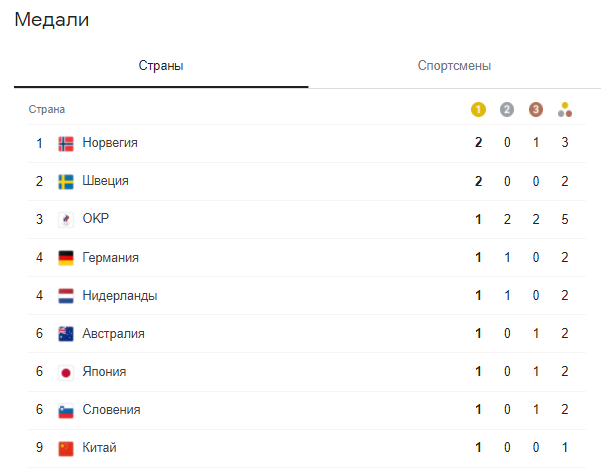Click the Norway flag icon

point(66,143)
